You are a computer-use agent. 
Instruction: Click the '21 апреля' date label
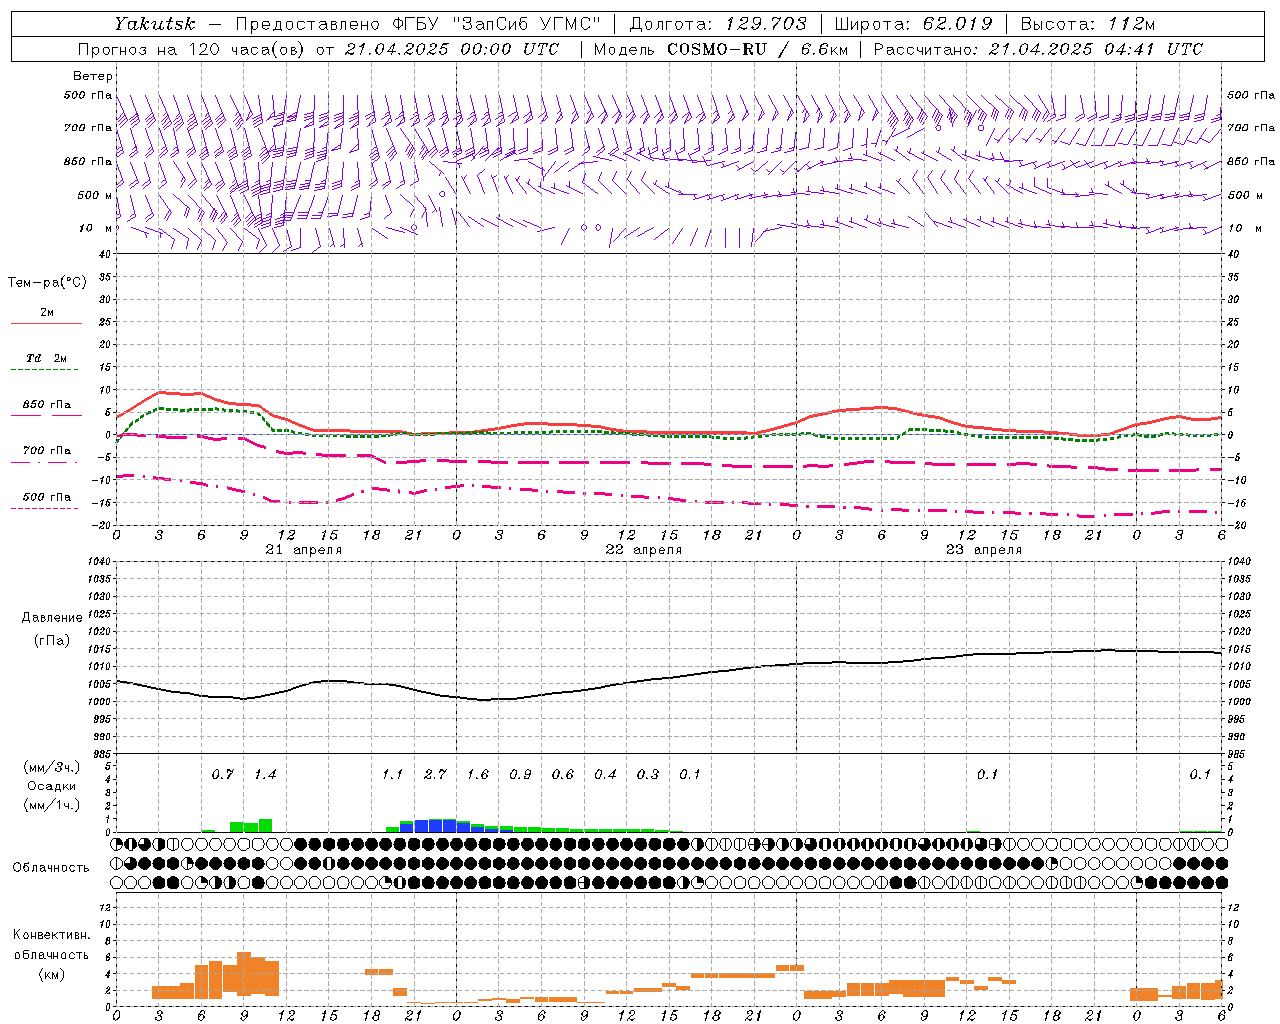coord(304,550)
